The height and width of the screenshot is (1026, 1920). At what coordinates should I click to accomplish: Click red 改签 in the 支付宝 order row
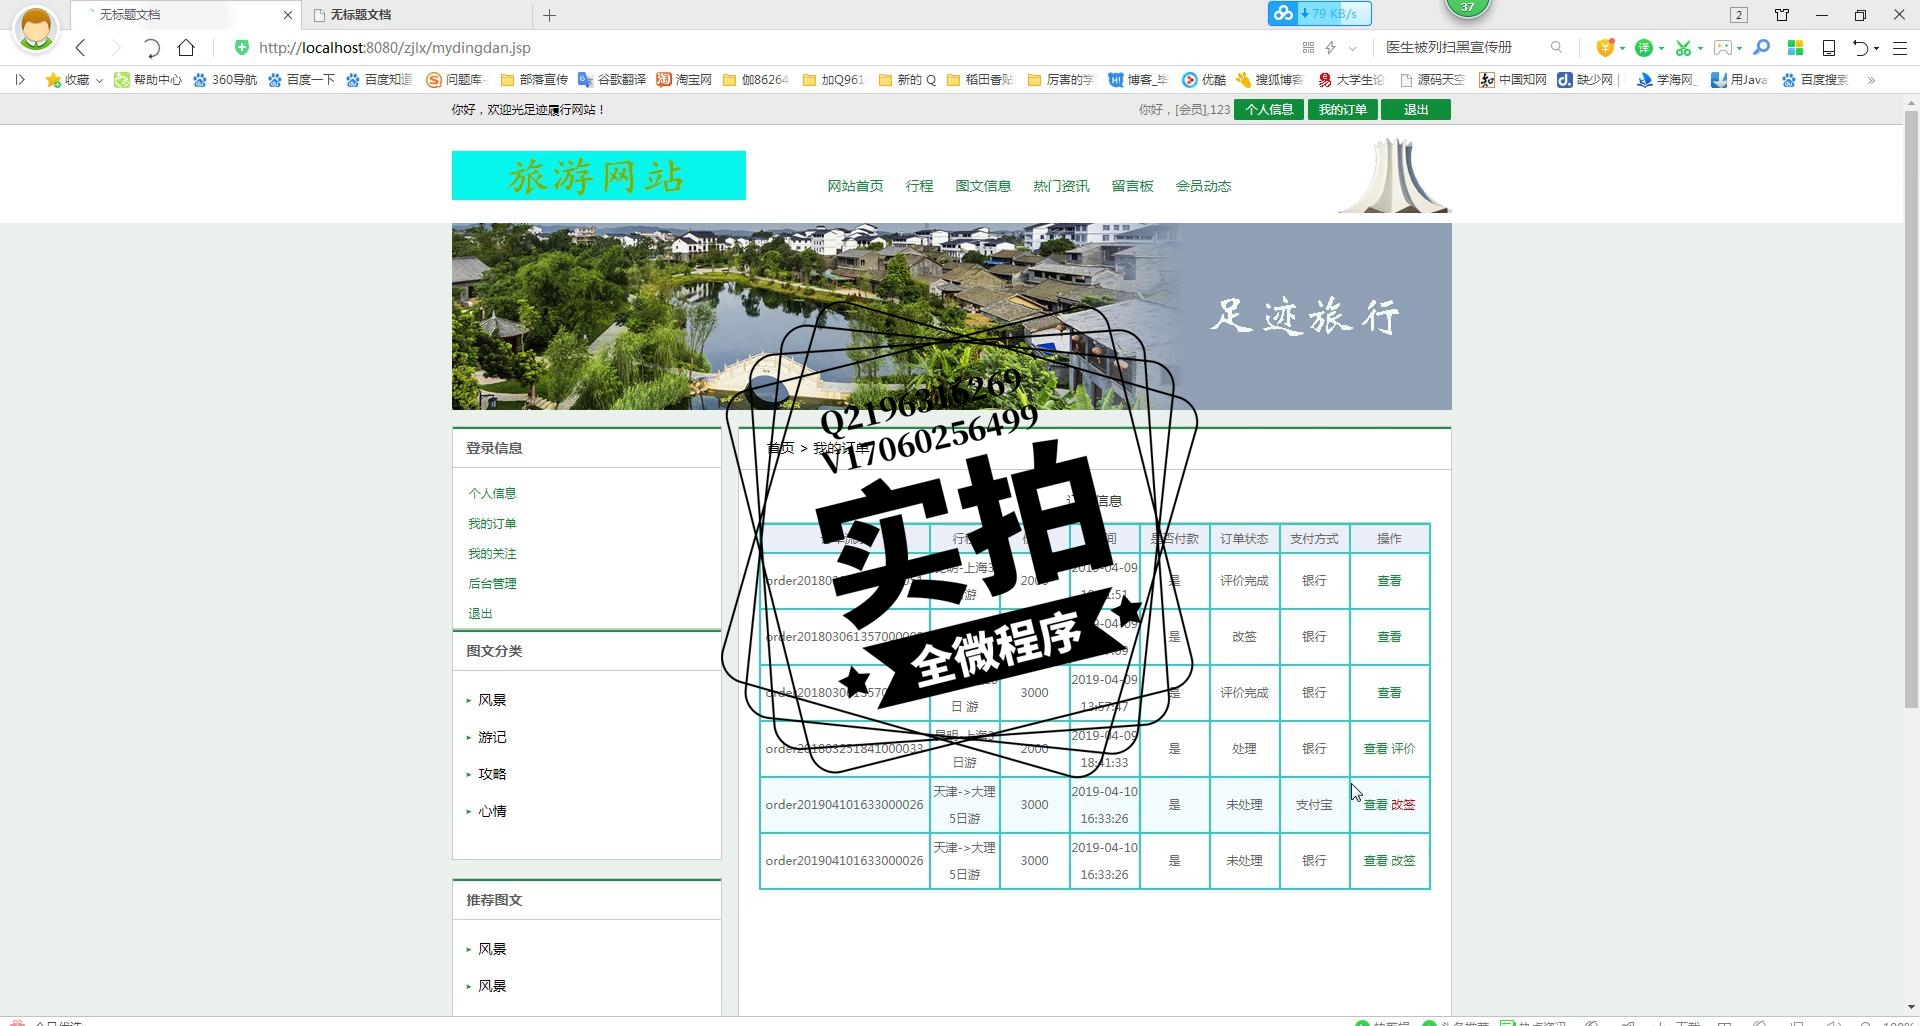pos(1403,804)
